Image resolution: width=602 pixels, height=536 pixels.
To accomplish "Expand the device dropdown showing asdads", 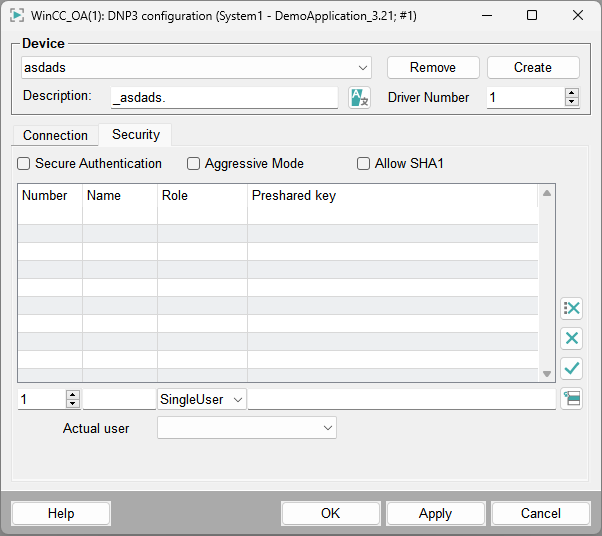I will click(x=363, y=68).
